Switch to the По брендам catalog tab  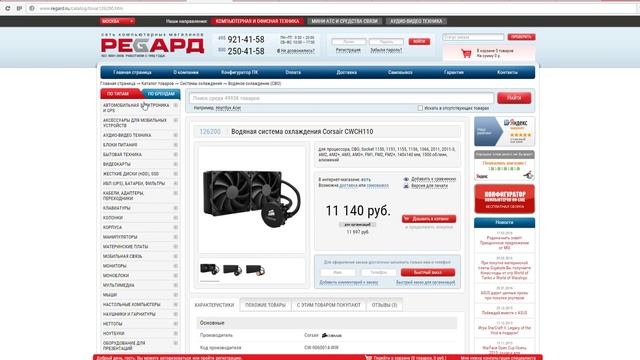point(161,94)
